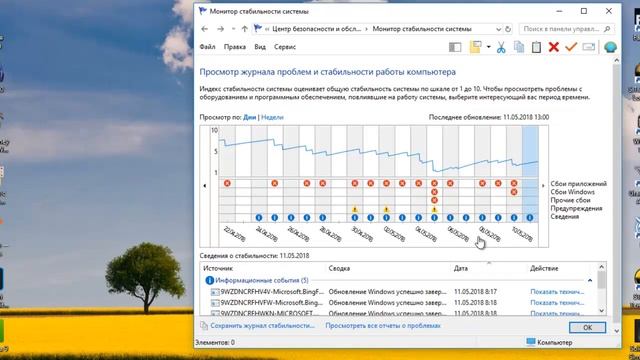Click the blue shell globe toolbar icon
Viewport: 640px width, 360px height.
pos(610,47)
